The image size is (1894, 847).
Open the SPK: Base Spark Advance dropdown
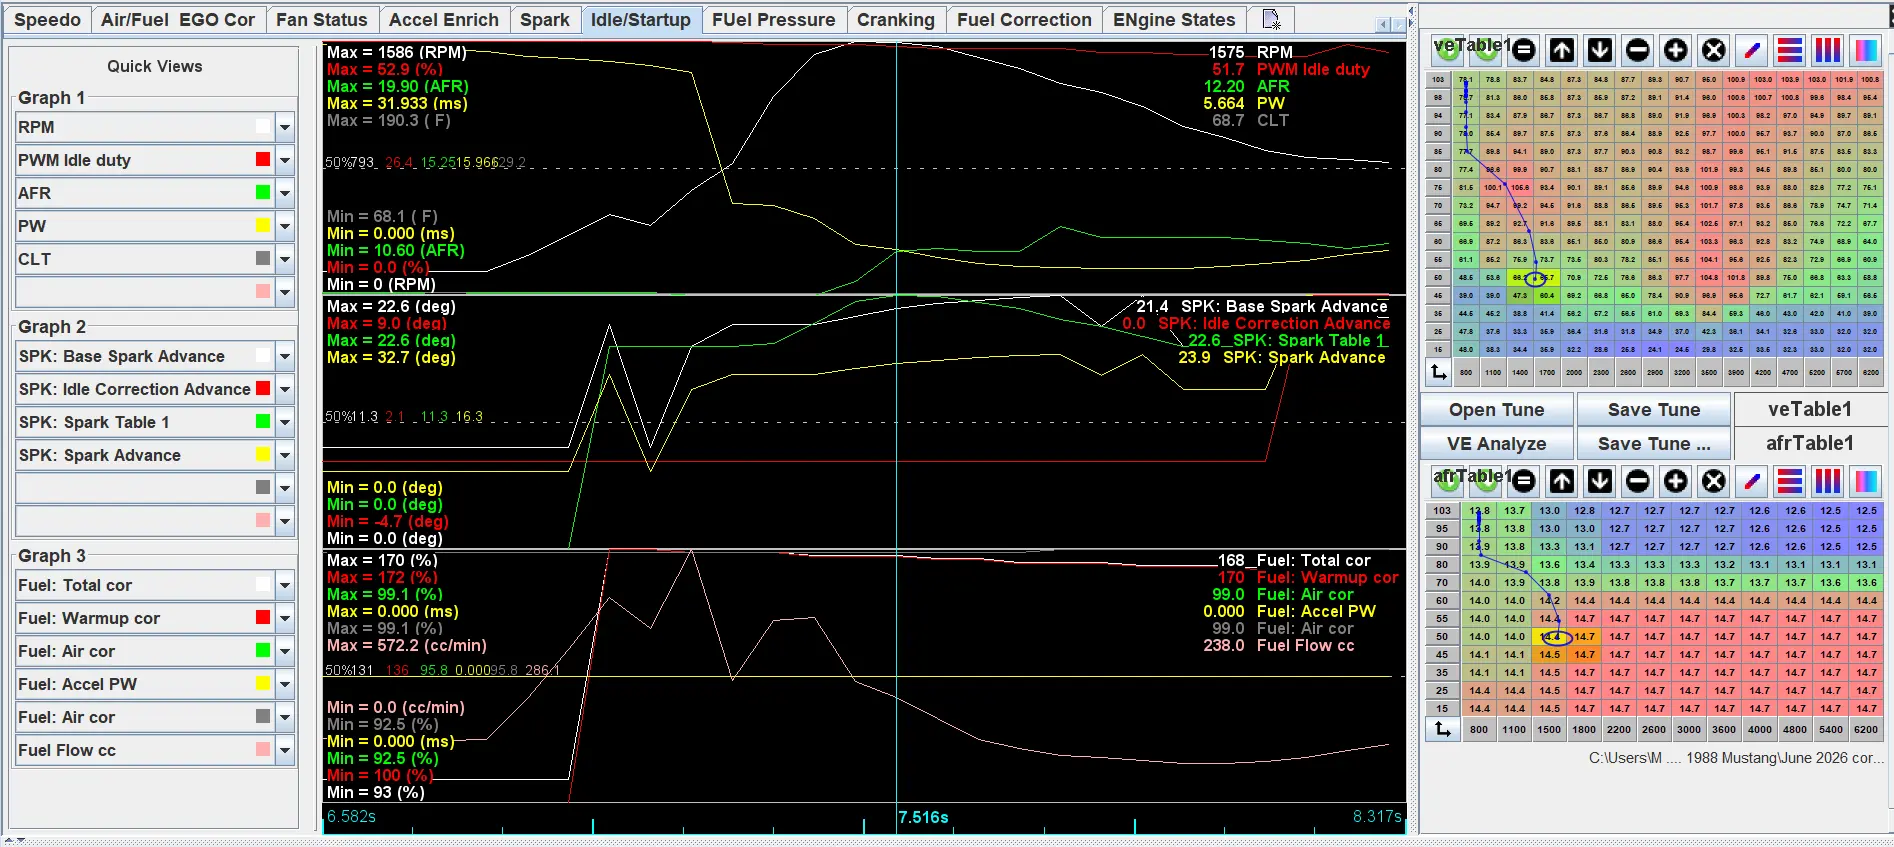[x=285, y=356]
